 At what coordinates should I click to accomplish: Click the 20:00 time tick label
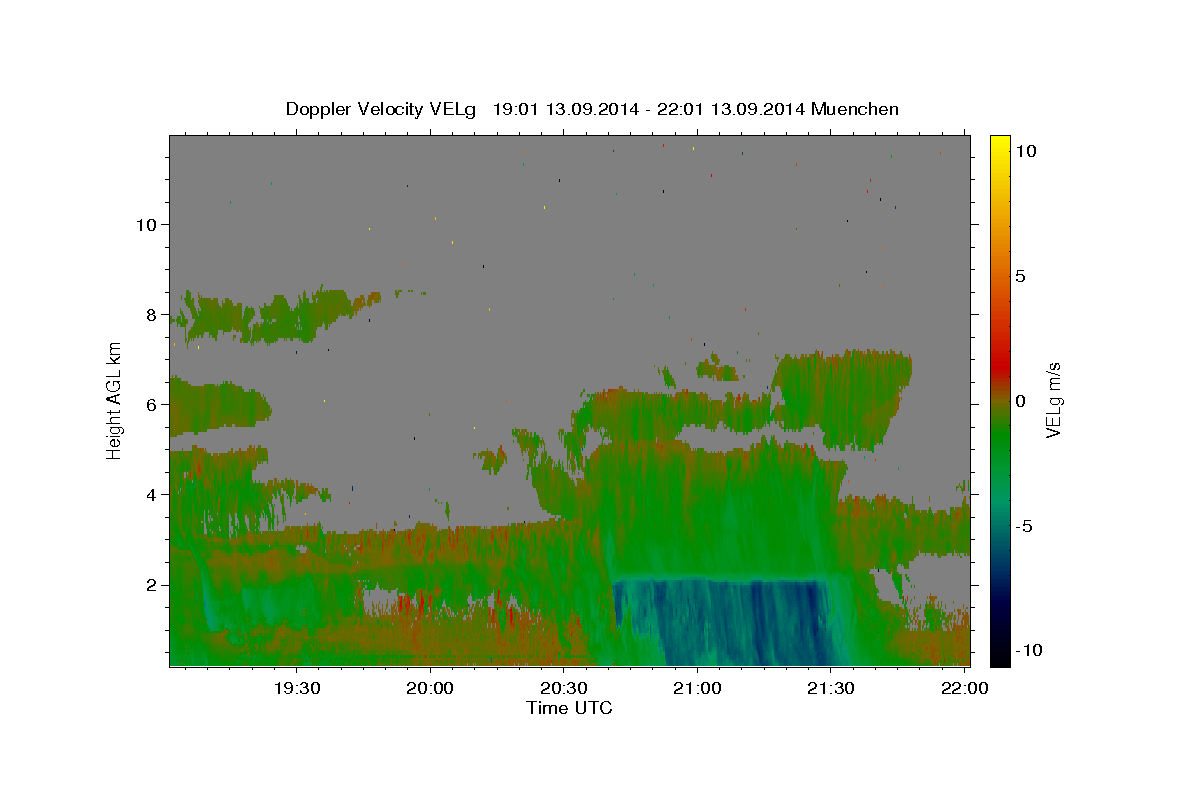coord(430,689)
